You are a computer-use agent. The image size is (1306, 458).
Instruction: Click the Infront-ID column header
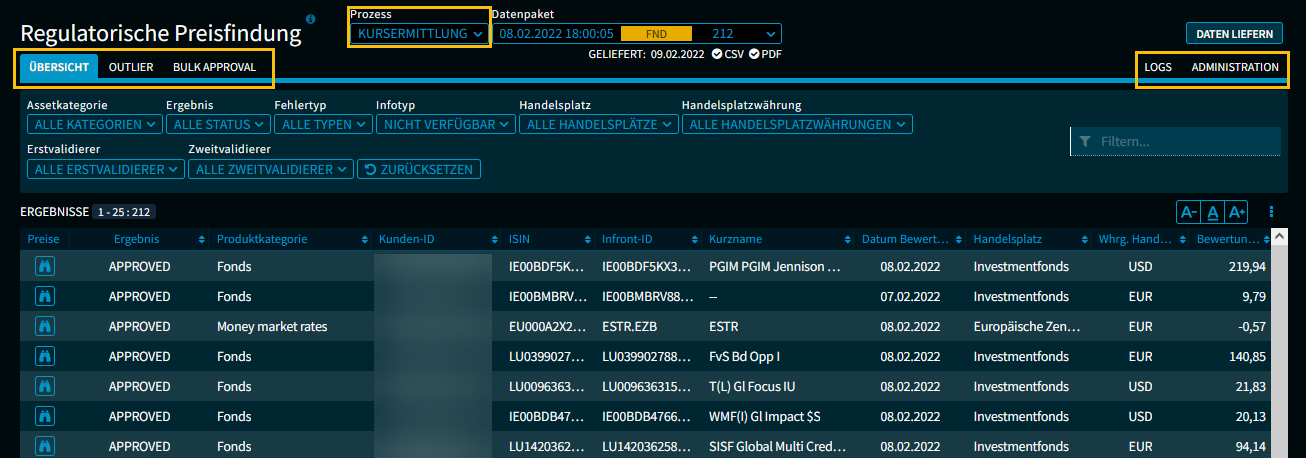627,240
